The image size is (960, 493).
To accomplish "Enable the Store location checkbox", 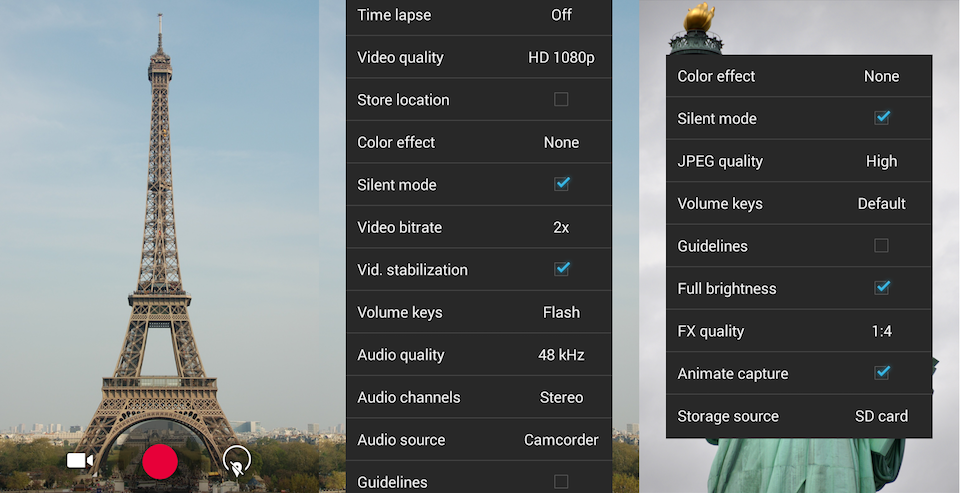I will (x=561, y=99).
